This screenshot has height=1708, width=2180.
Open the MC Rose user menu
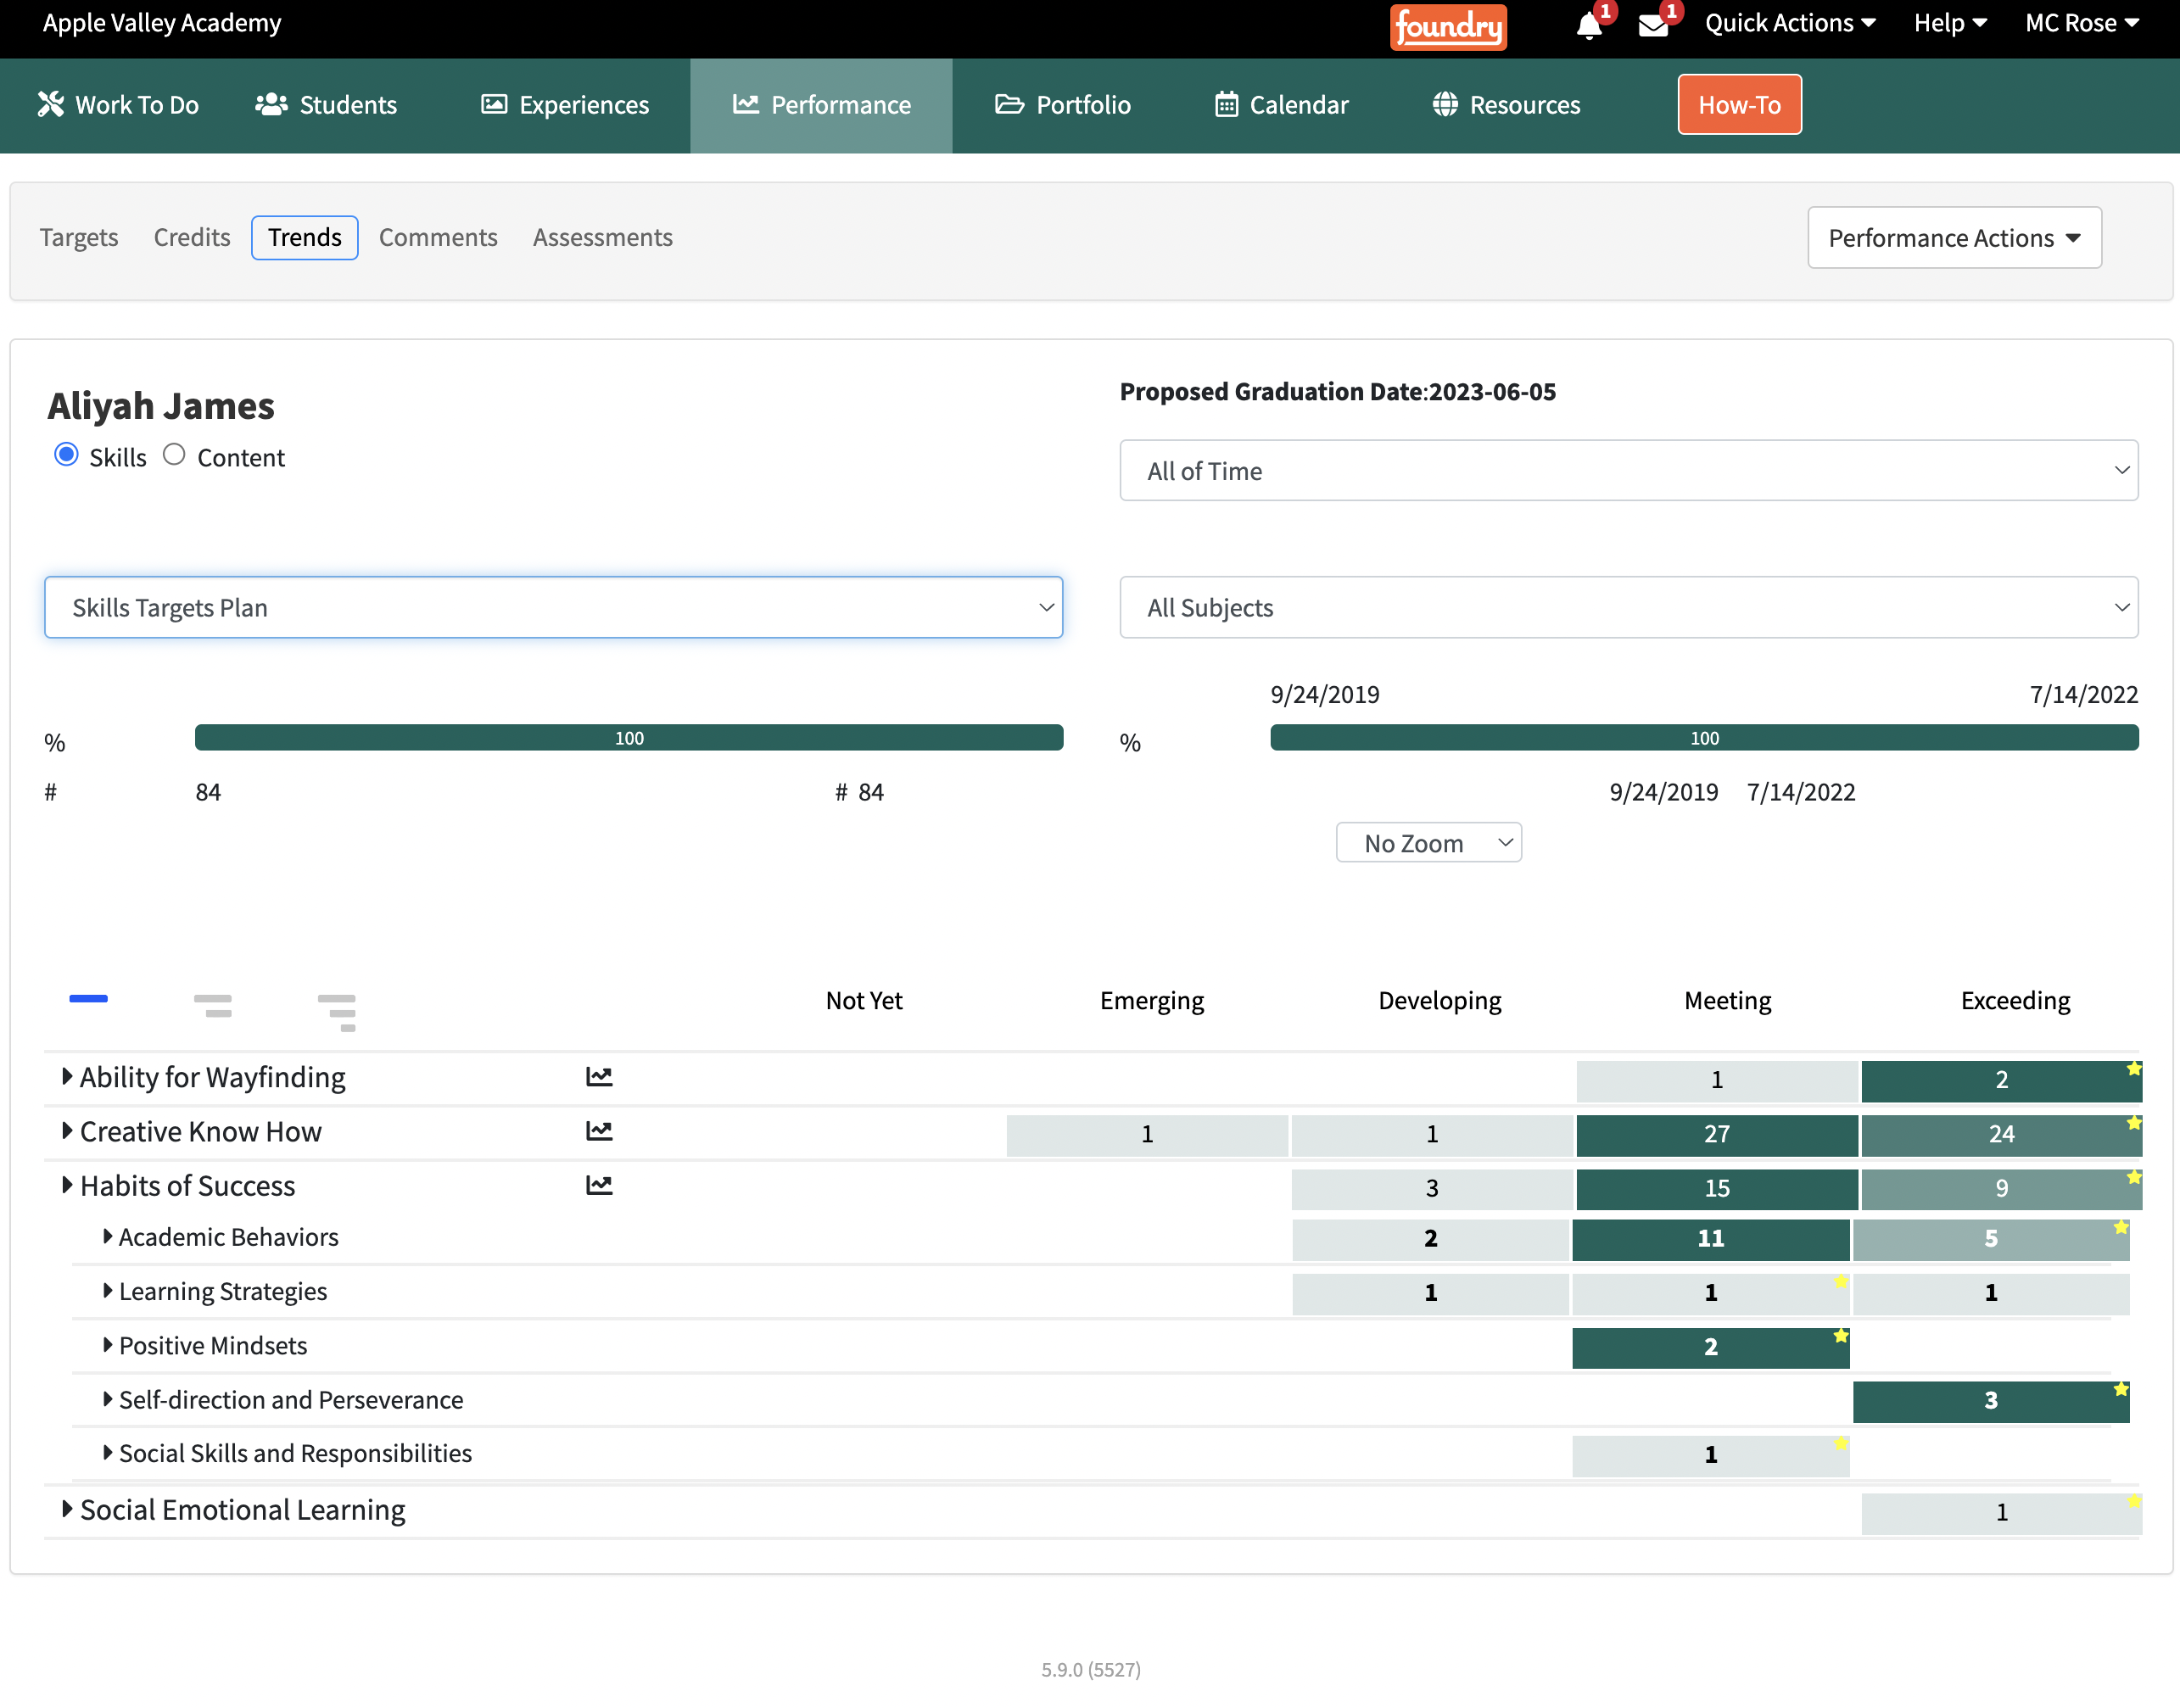coord(2082,23)
